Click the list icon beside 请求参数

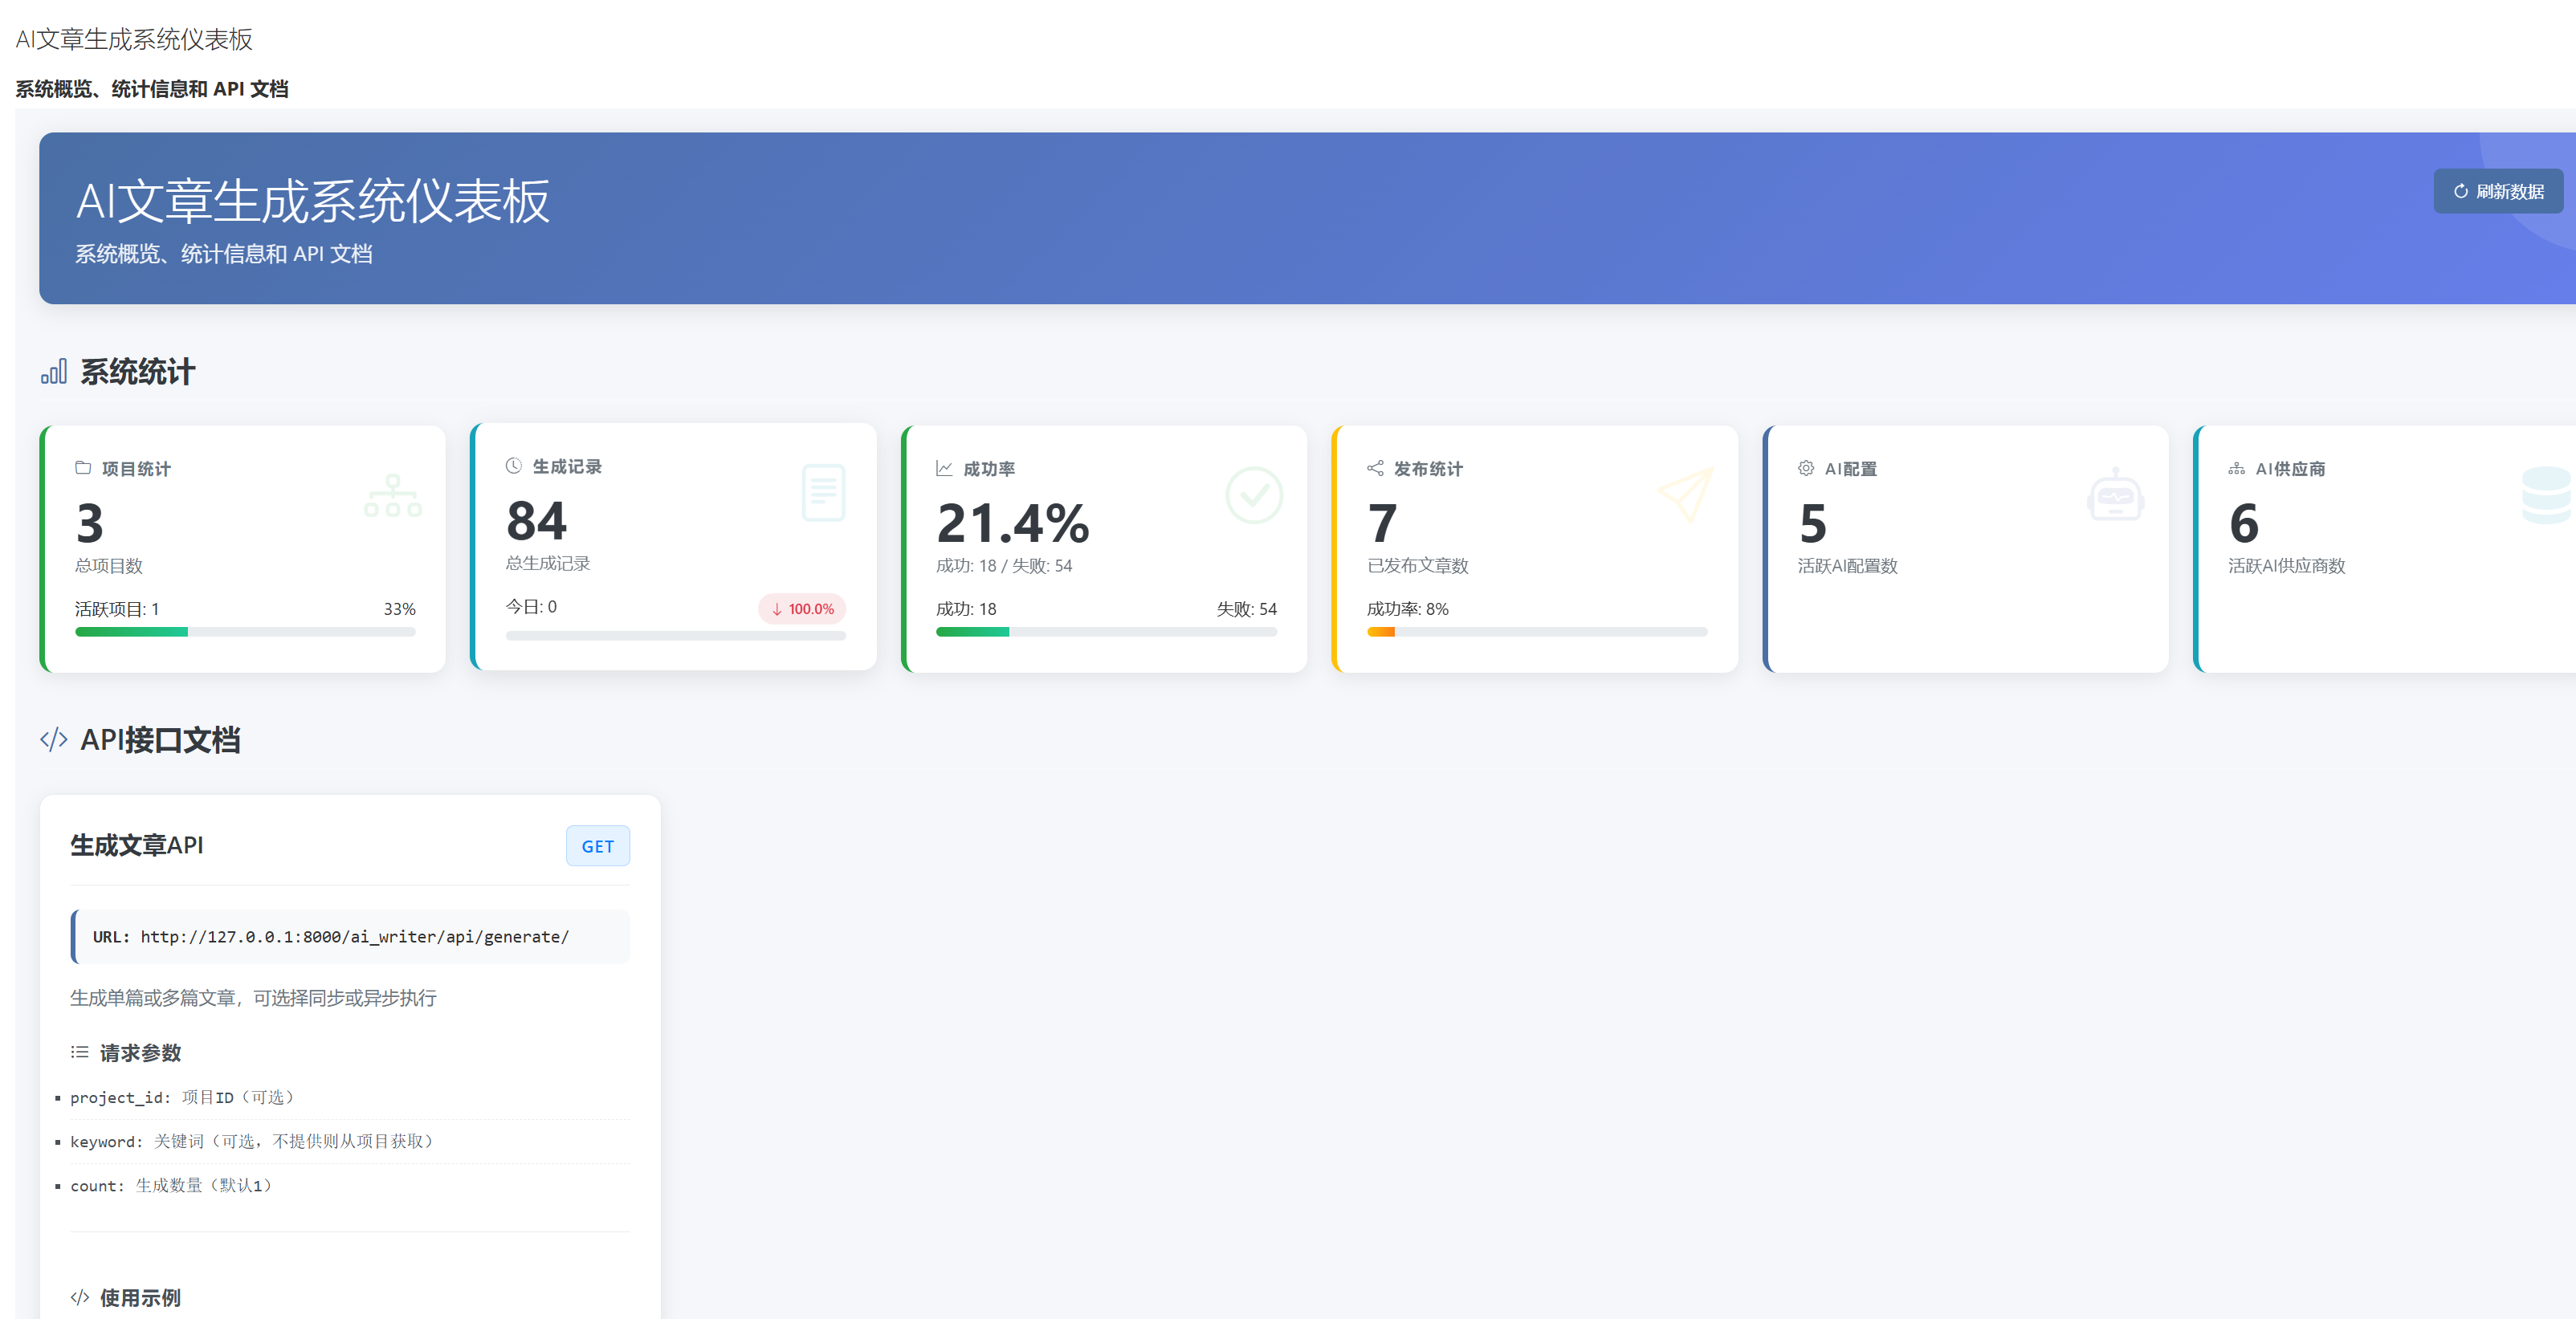click(x=80, y=1052)
